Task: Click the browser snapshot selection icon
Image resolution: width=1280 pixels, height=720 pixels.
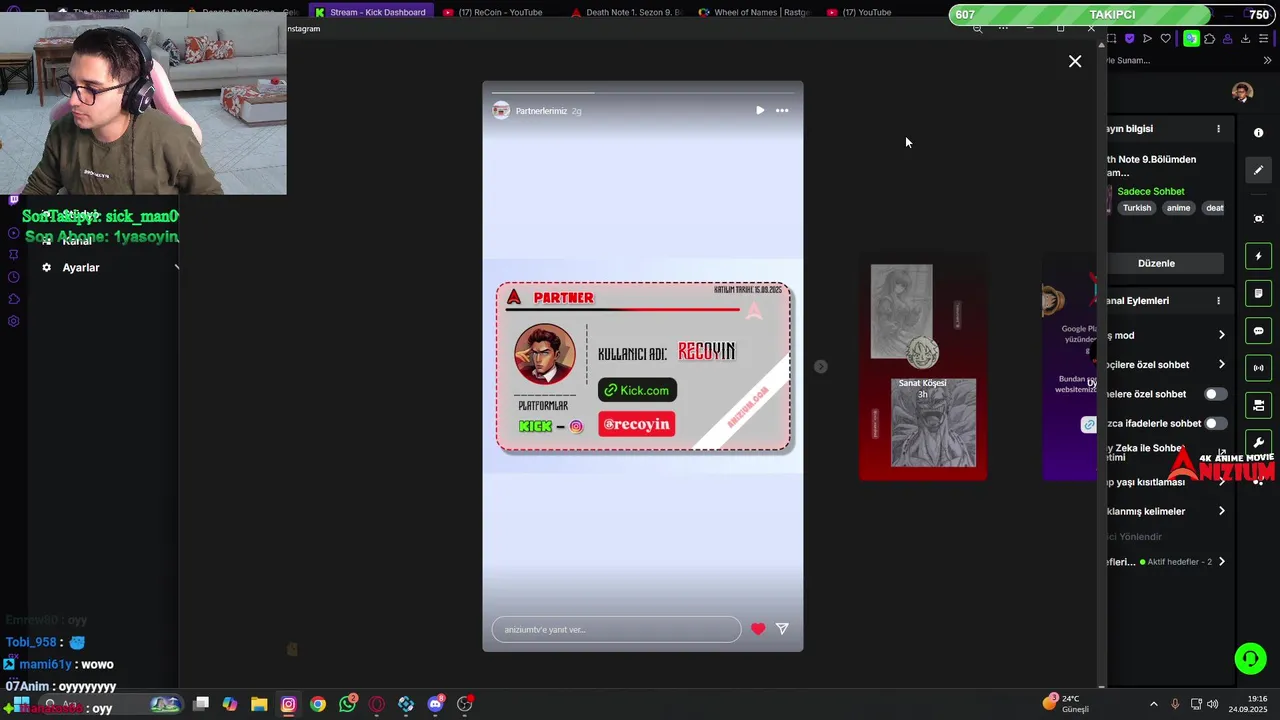Action: [x=1111, y=39]
